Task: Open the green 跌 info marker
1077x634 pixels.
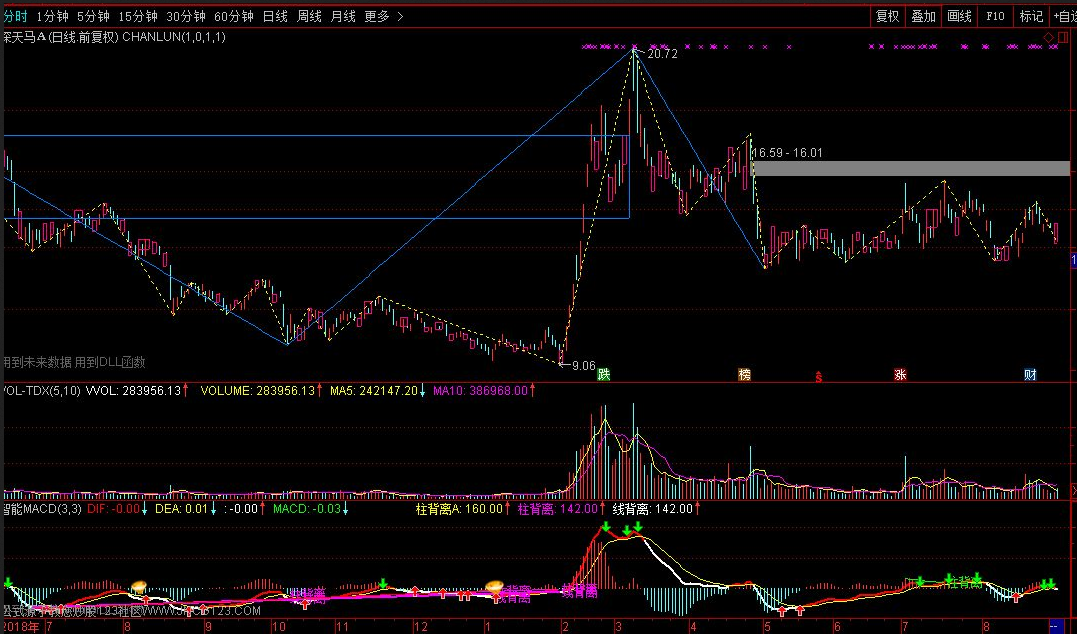Action: pyautogui.click(x=604, y=374)
